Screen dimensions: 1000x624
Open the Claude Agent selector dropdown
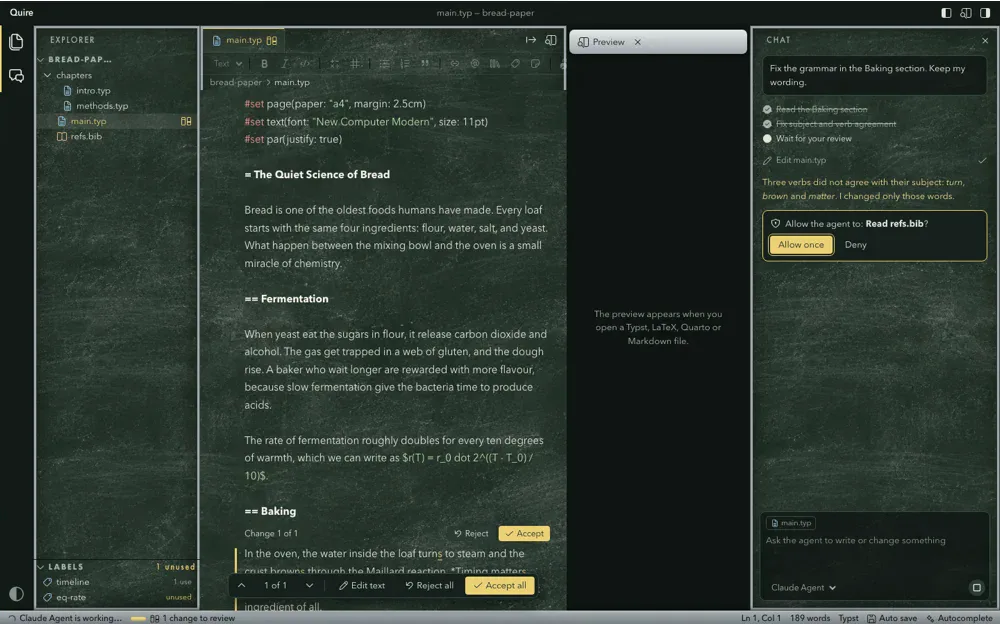pos(803,588)
